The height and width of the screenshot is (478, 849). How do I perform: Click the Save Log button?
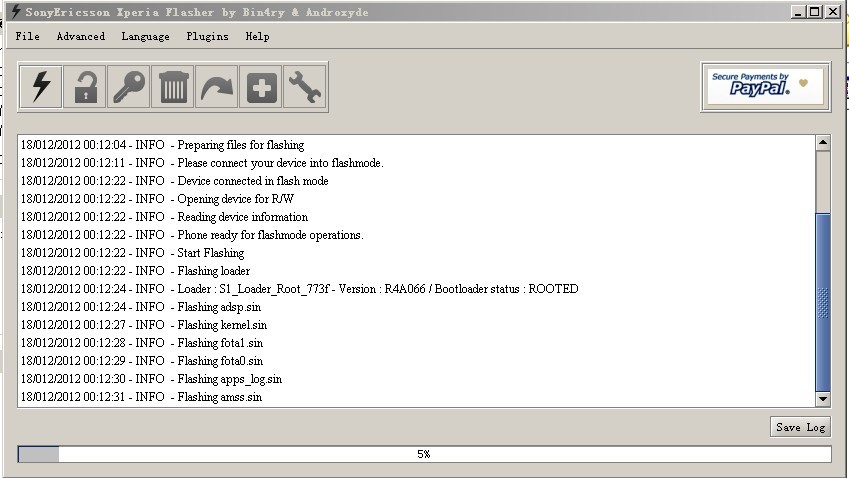tap(800, 427)
